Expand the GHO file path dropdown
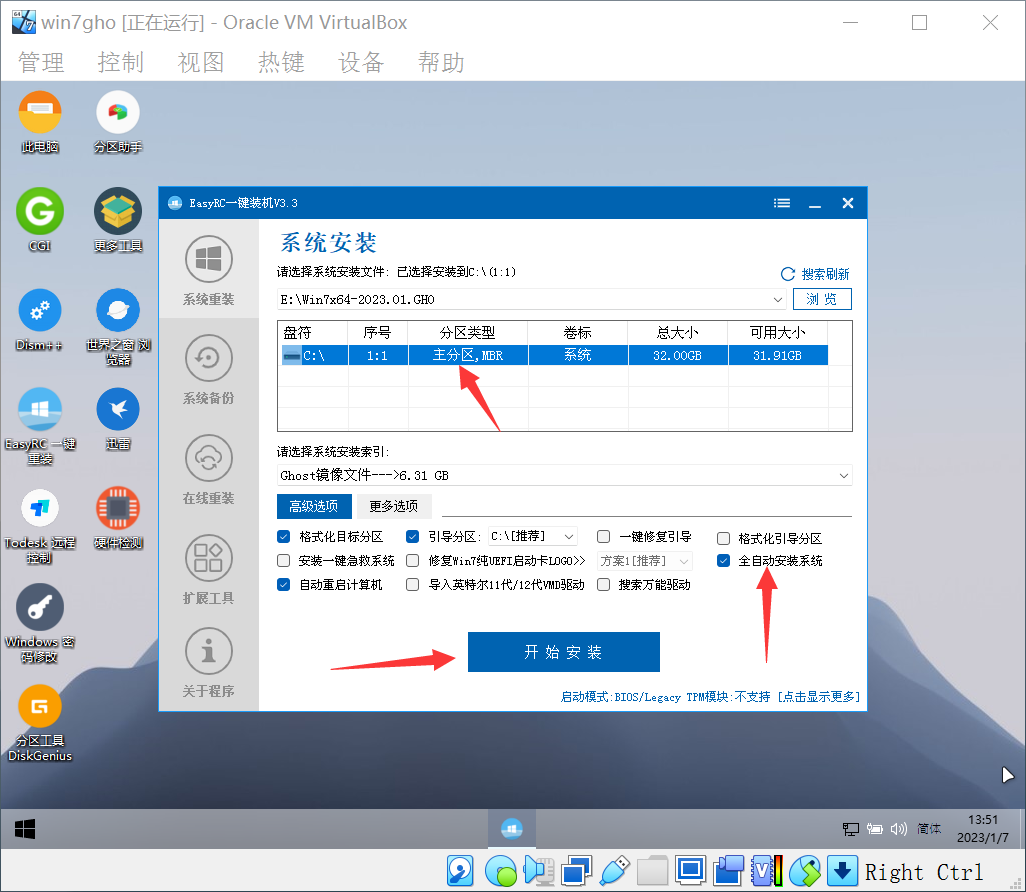 pos(777,300)
